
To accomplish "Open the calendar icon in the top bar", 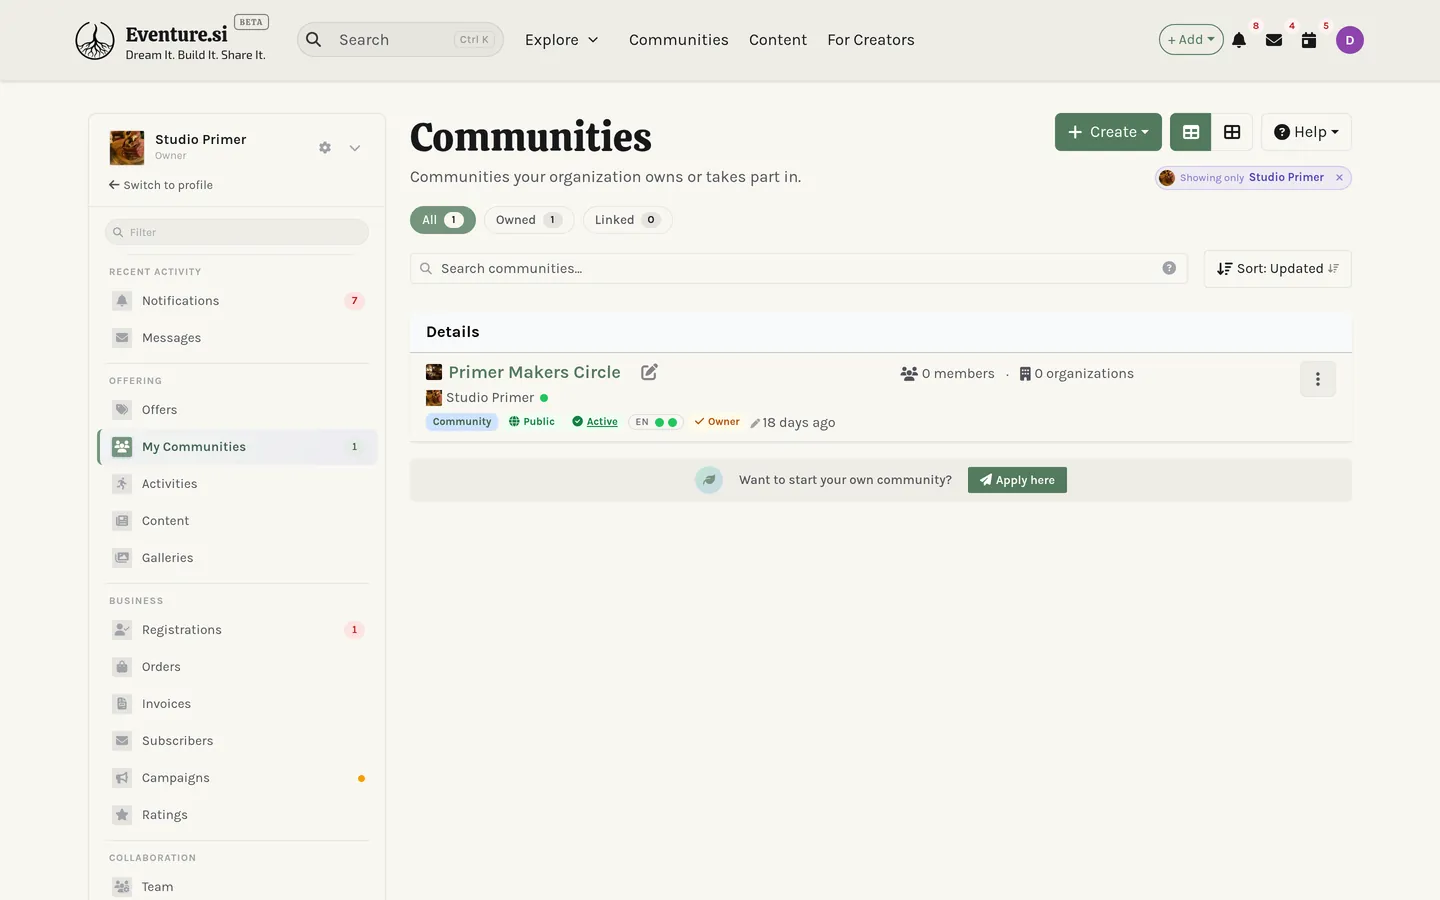I will (x=1309, y=40).
